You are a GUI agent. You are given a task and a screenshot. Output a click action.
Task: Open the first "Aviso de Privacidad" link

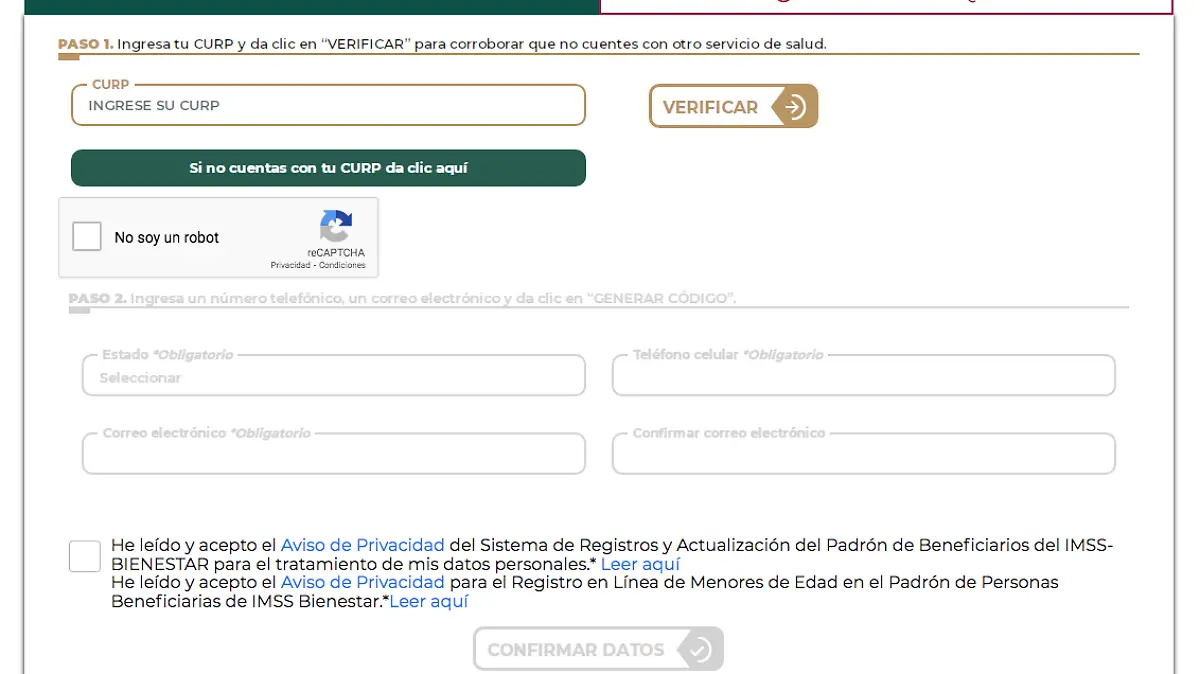(362, 545)
